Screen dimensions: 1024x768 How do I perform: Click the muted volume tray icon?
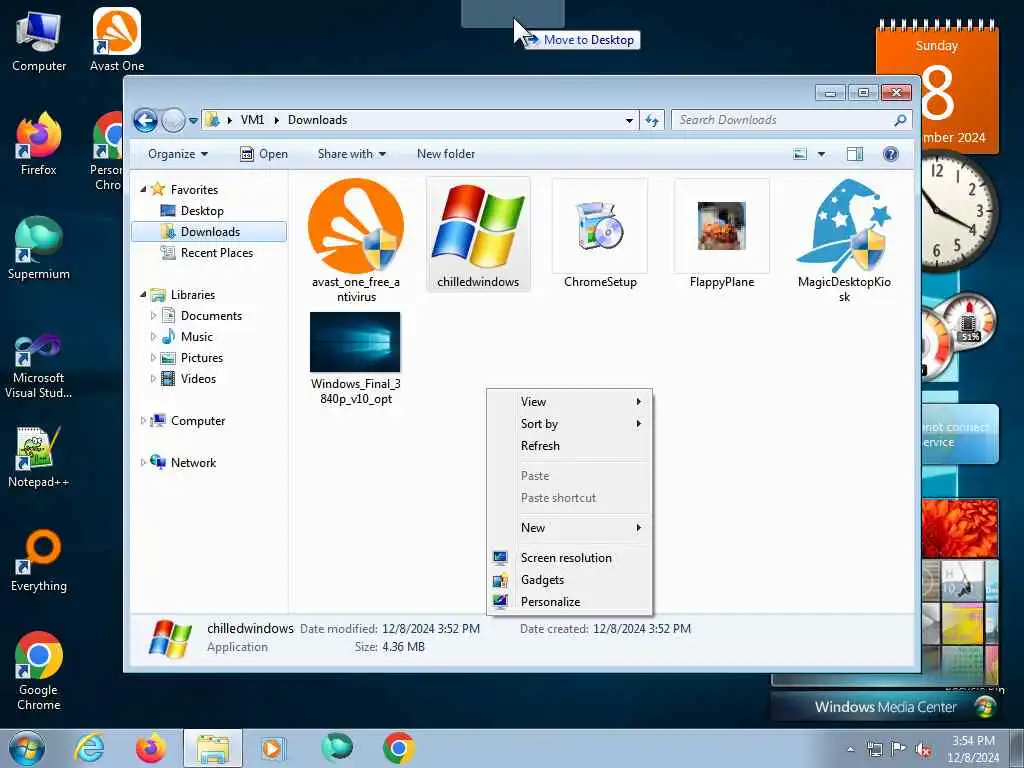click(923, 750)
